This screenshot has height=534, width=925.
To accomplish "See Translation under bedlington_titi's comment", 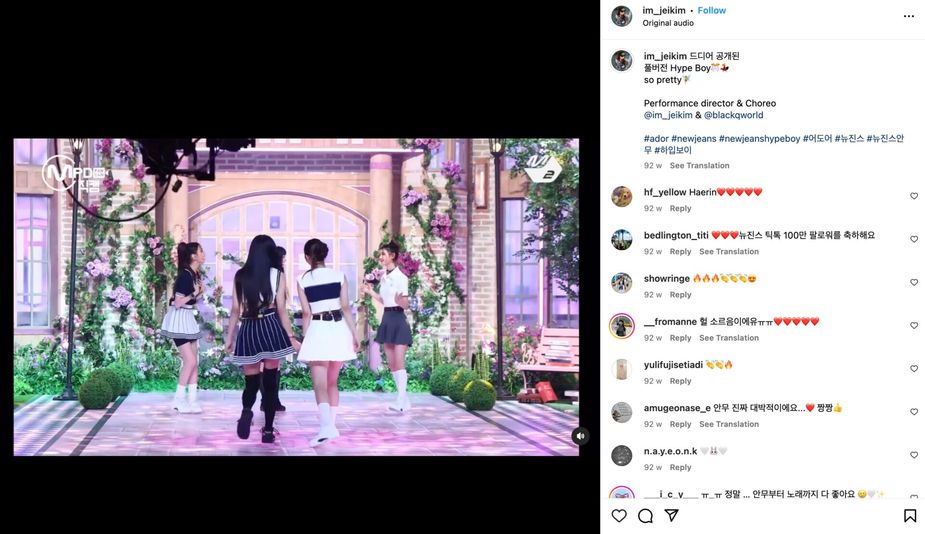I will tap(729, 251).
